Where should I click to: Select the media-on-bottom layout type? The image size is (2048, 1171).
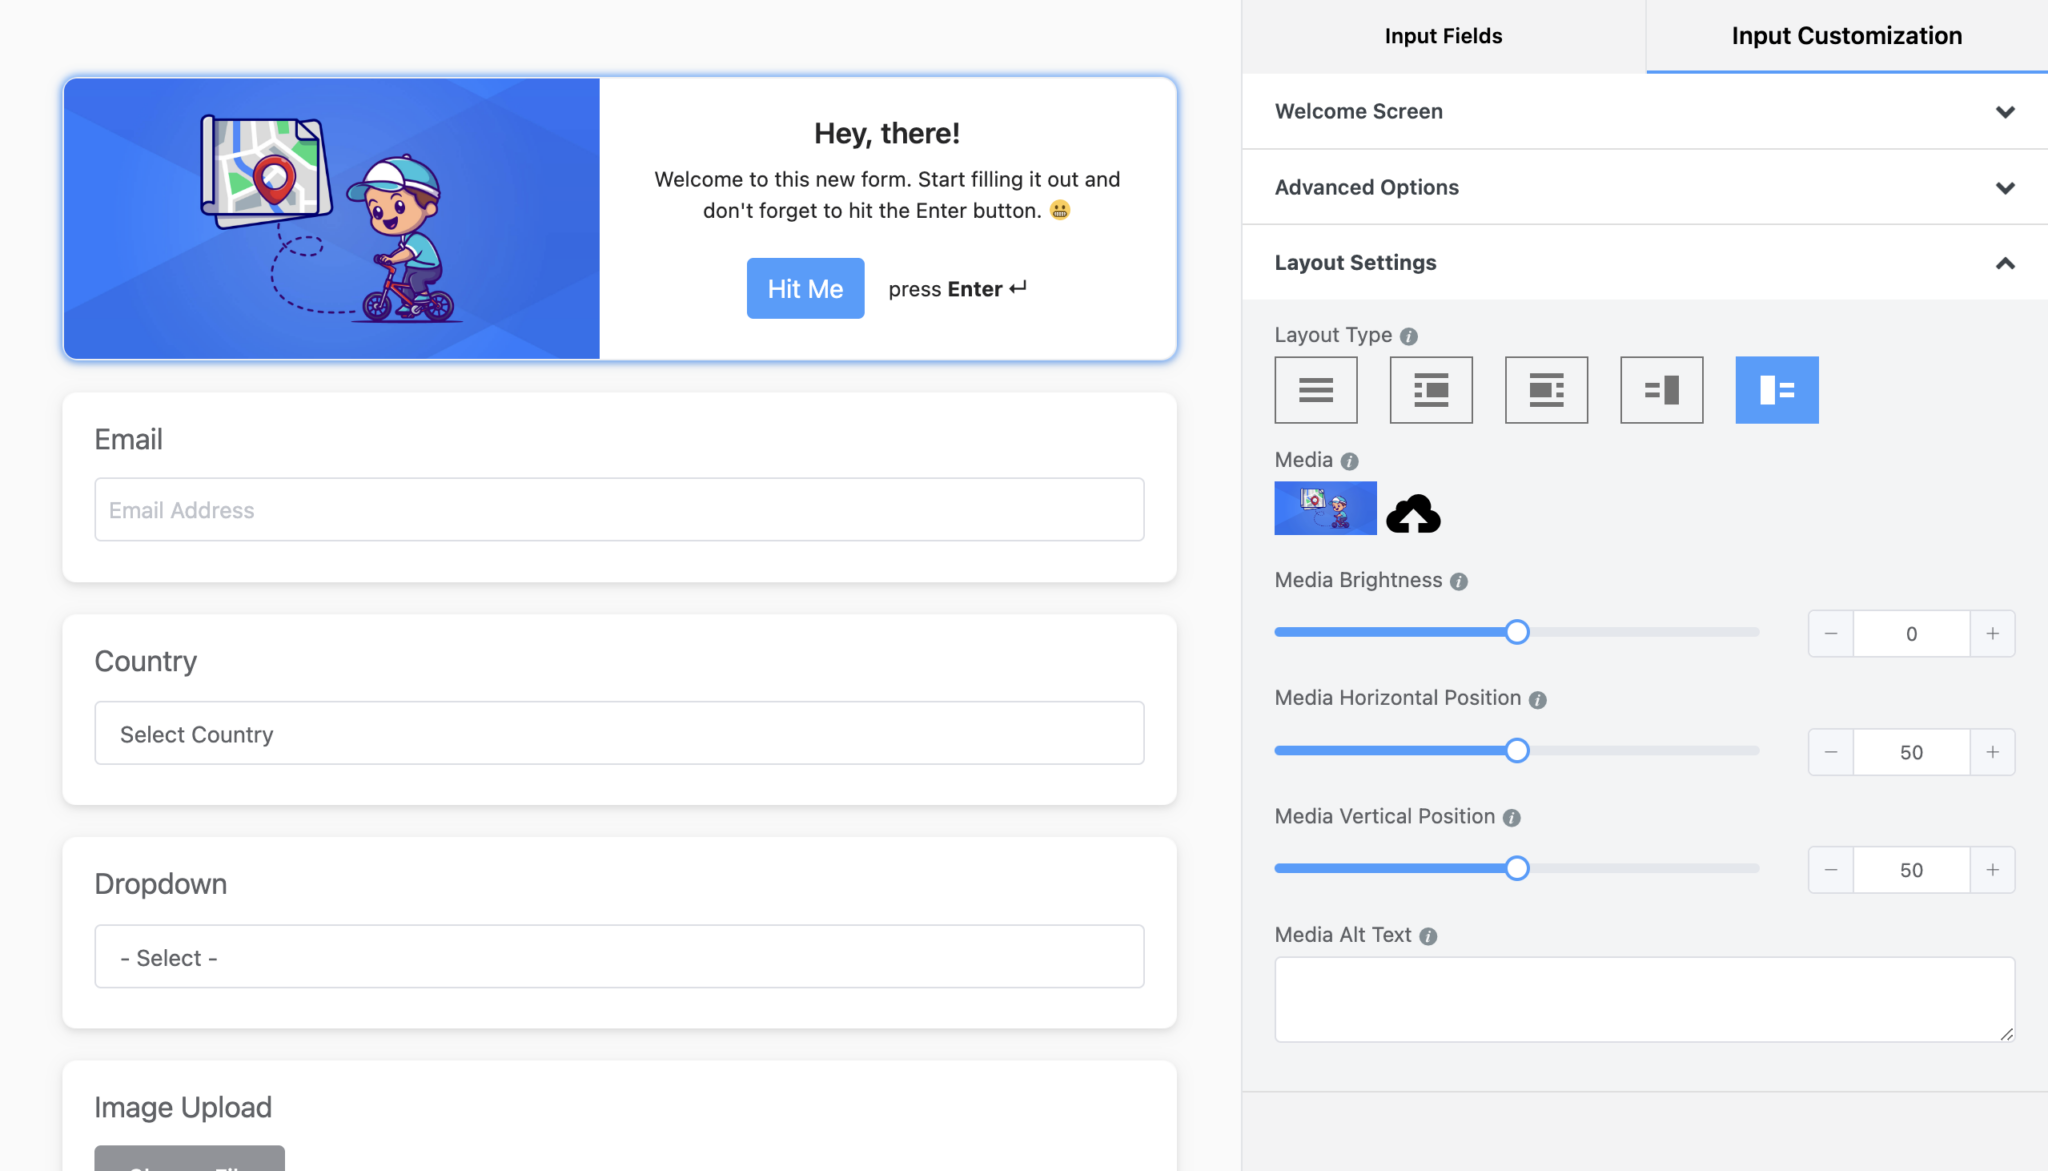1546,389
